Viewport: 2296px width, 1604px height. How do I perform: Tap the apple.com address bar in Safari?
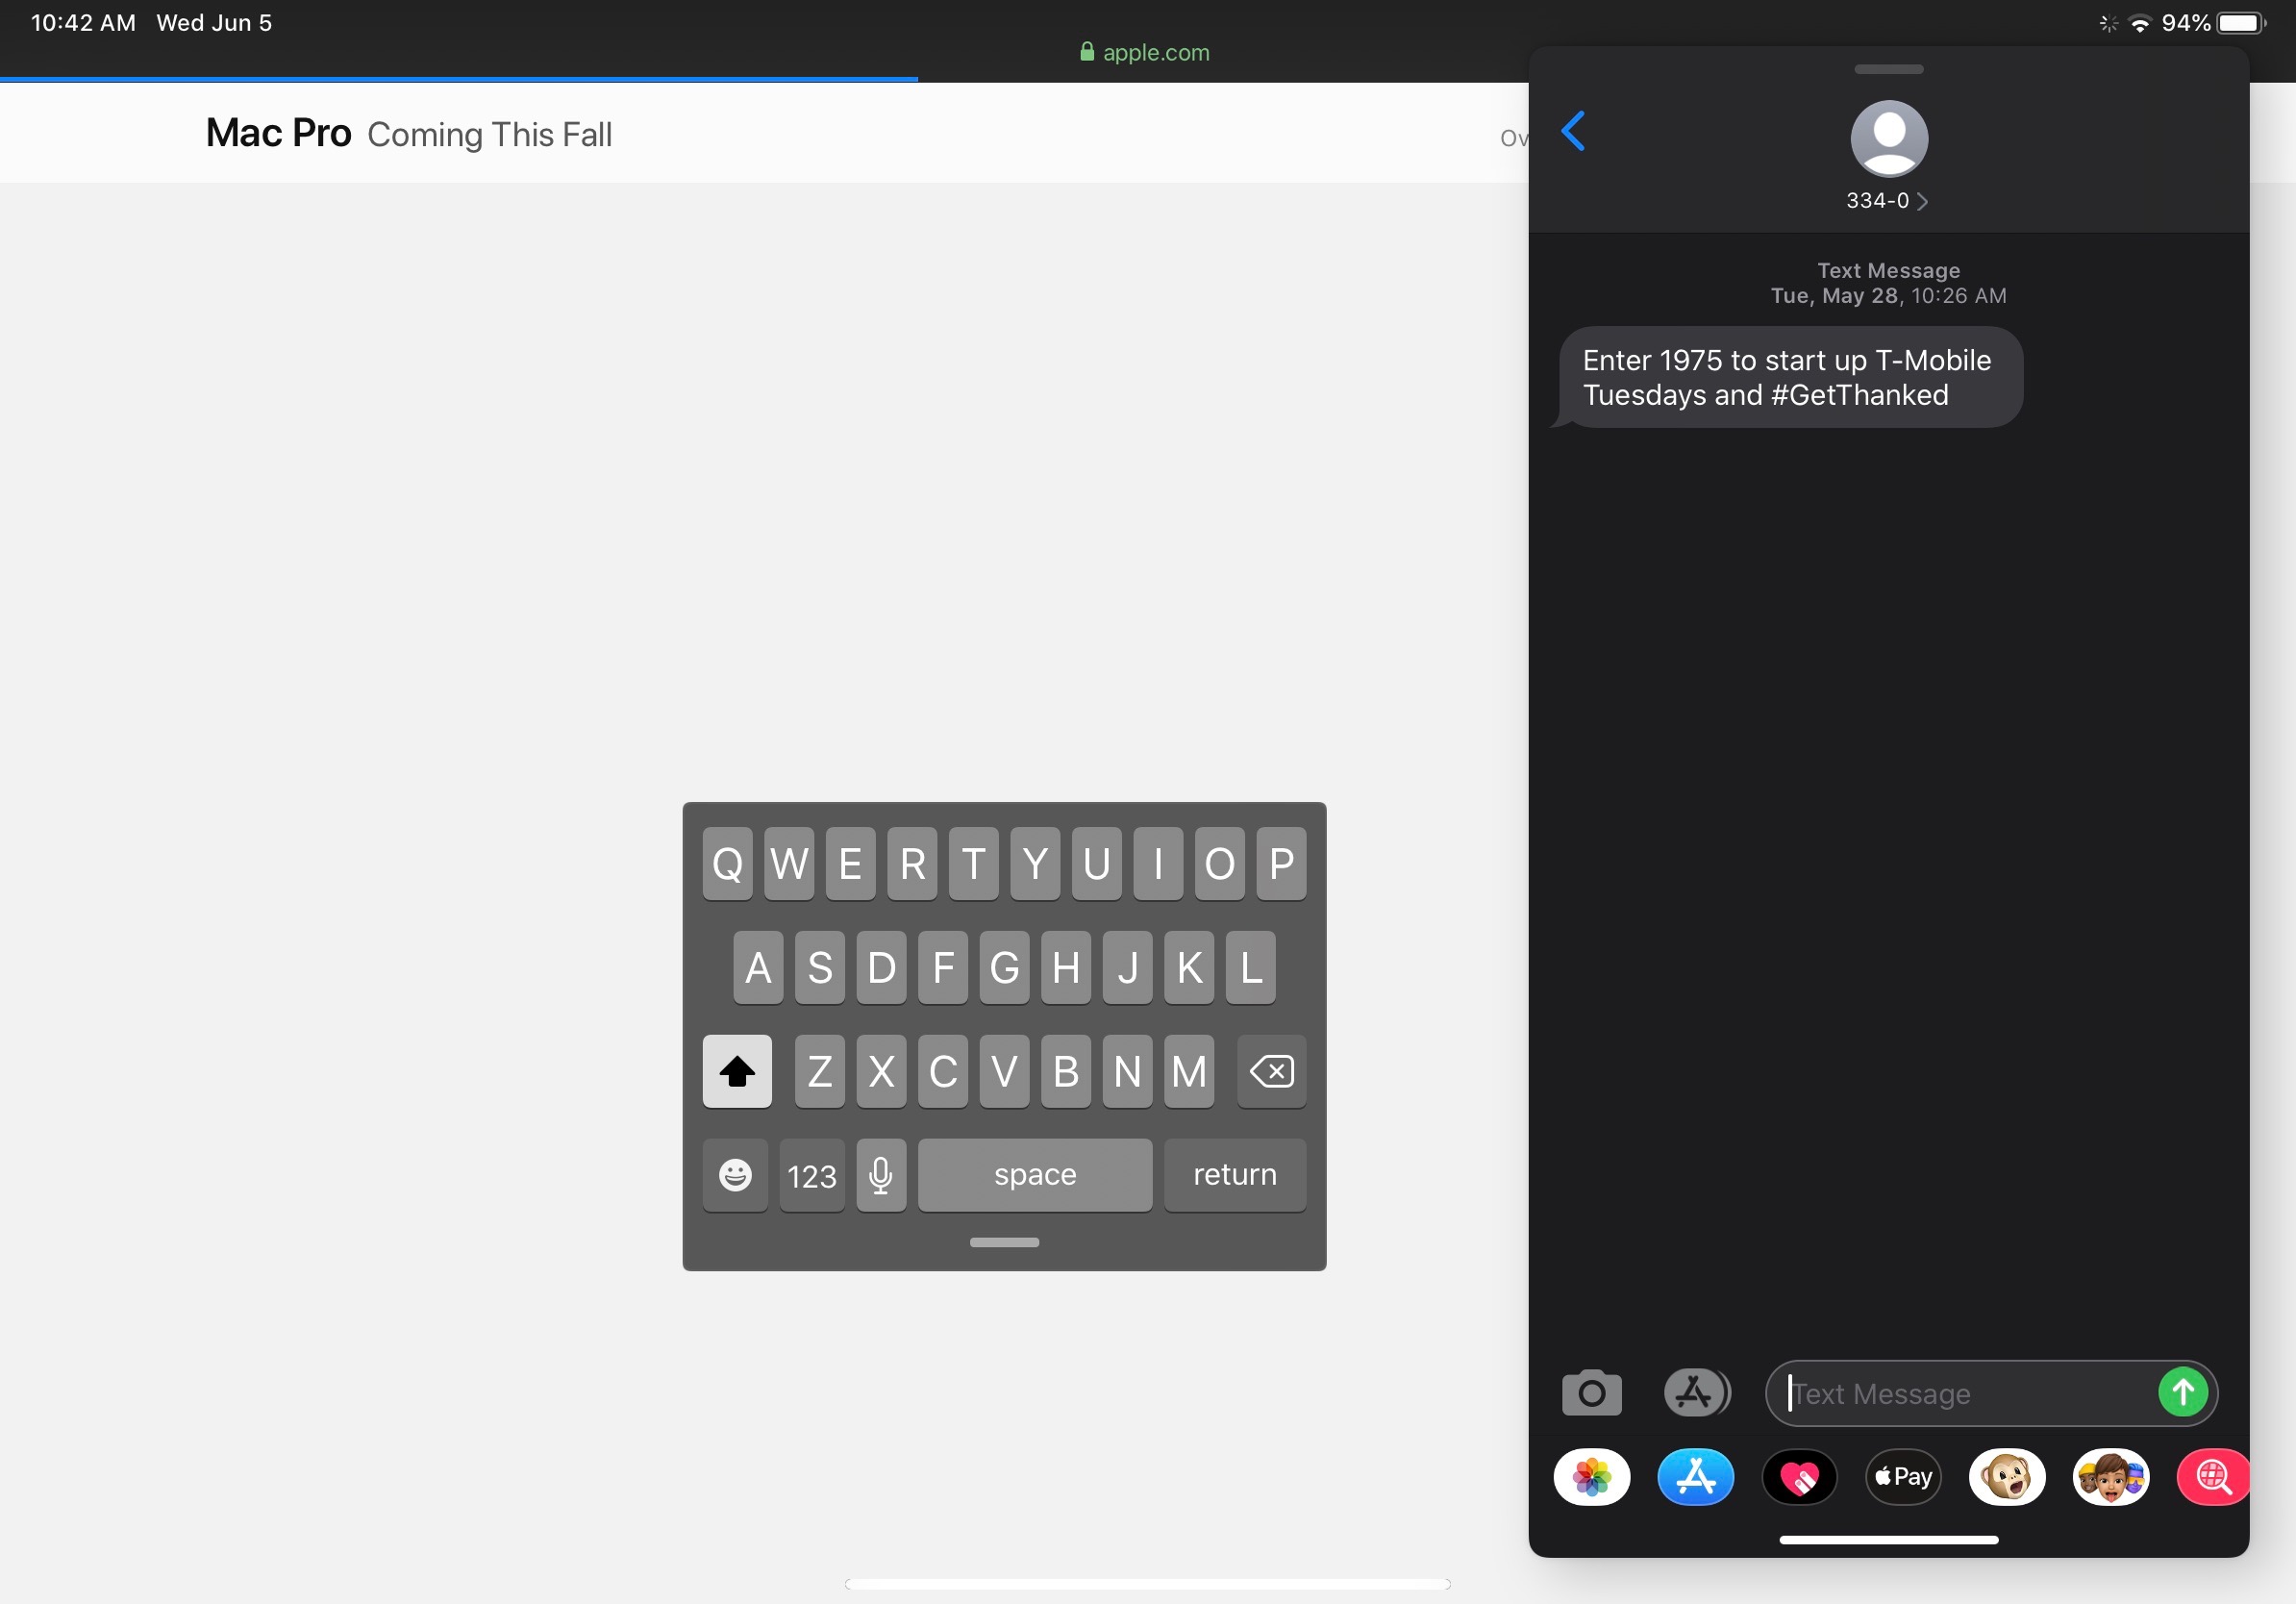tap(1145, 52)
